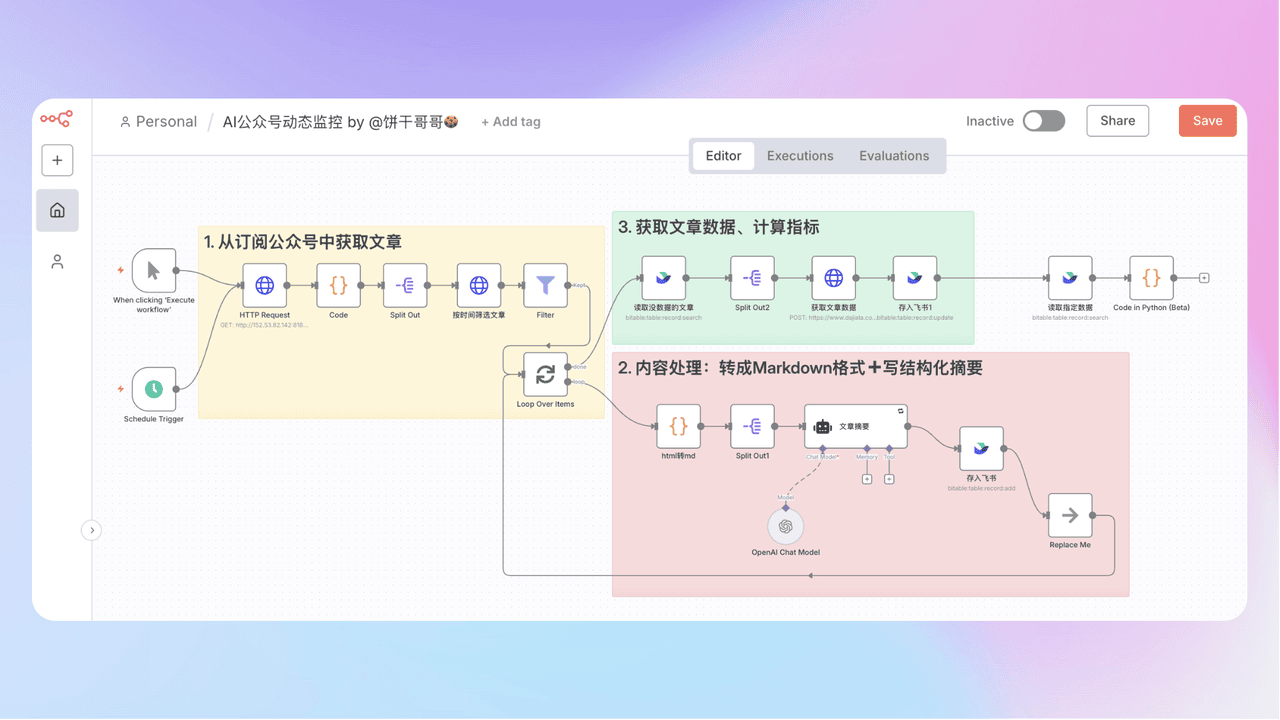Switch to the Executions tab
1280x720 pixels.
point(800,156)
